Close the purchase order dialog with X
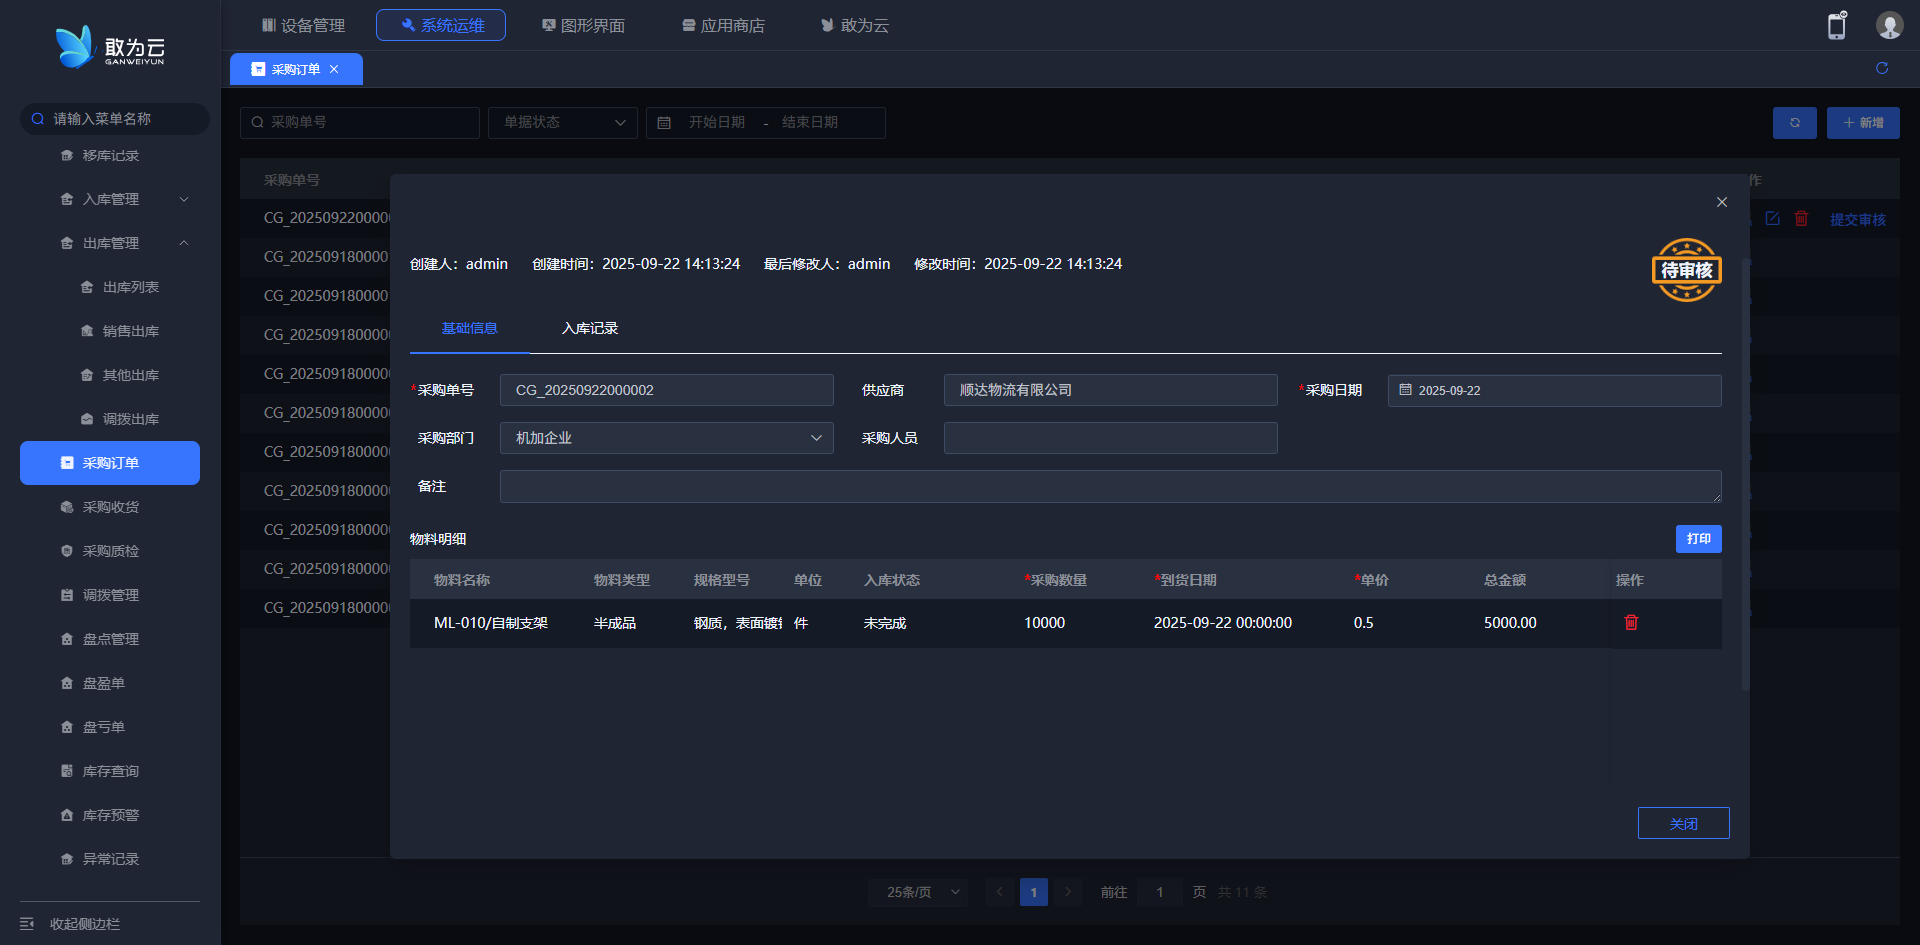Viewport: 1920px width, 945px height. [x=1722, y=202]
